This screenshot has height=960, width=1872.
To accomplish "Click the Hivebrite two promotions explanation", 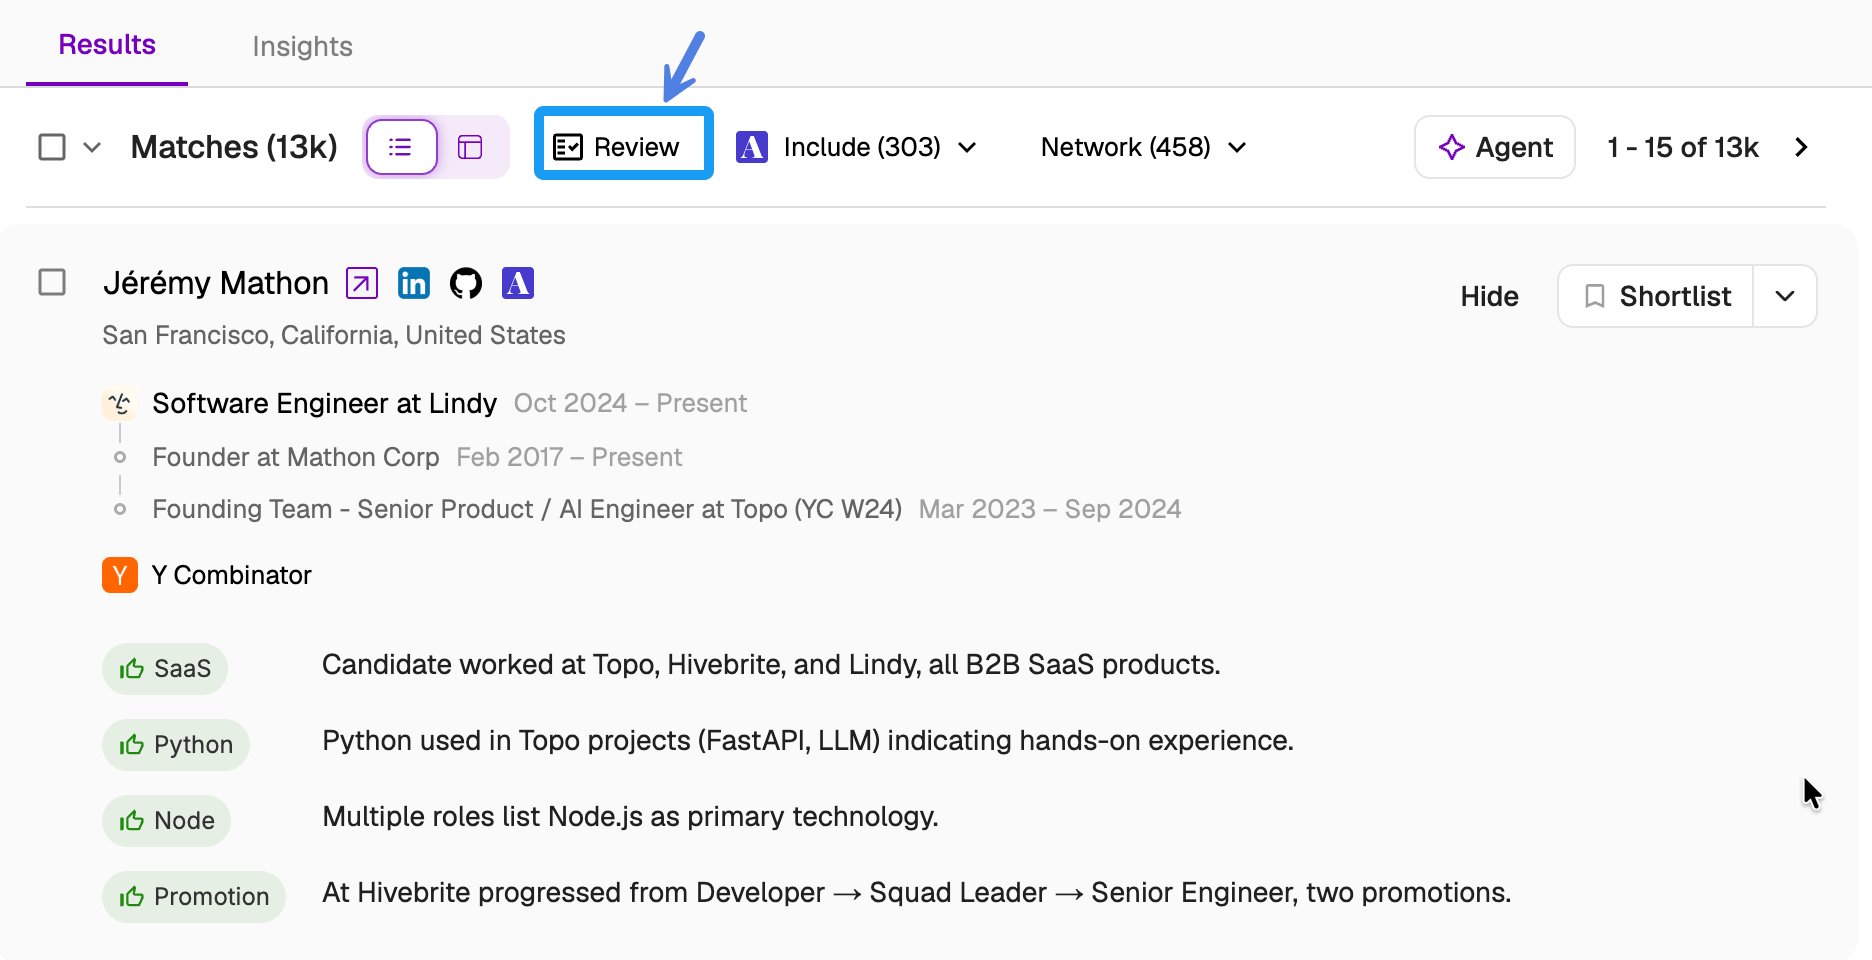I will pyautogui.click(x=916, y=893).
